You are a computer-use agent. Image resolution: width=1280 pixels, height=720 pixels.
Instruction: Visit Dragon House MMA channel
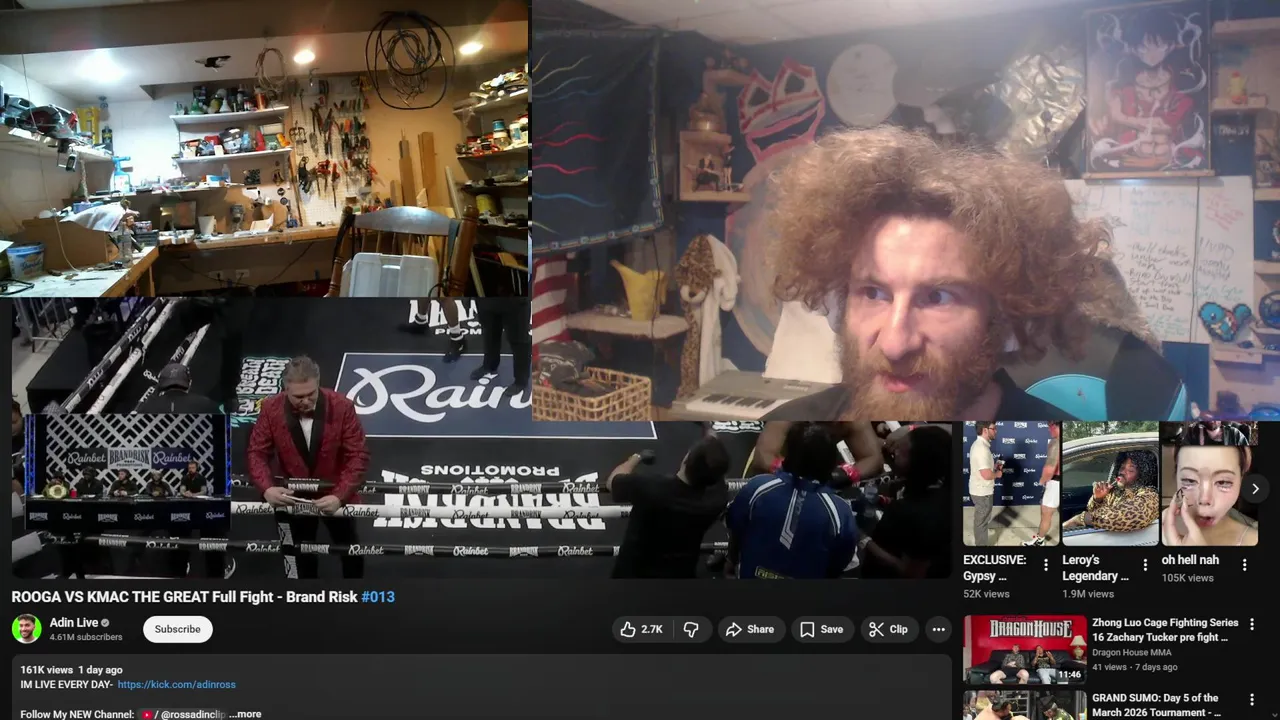1134,653
